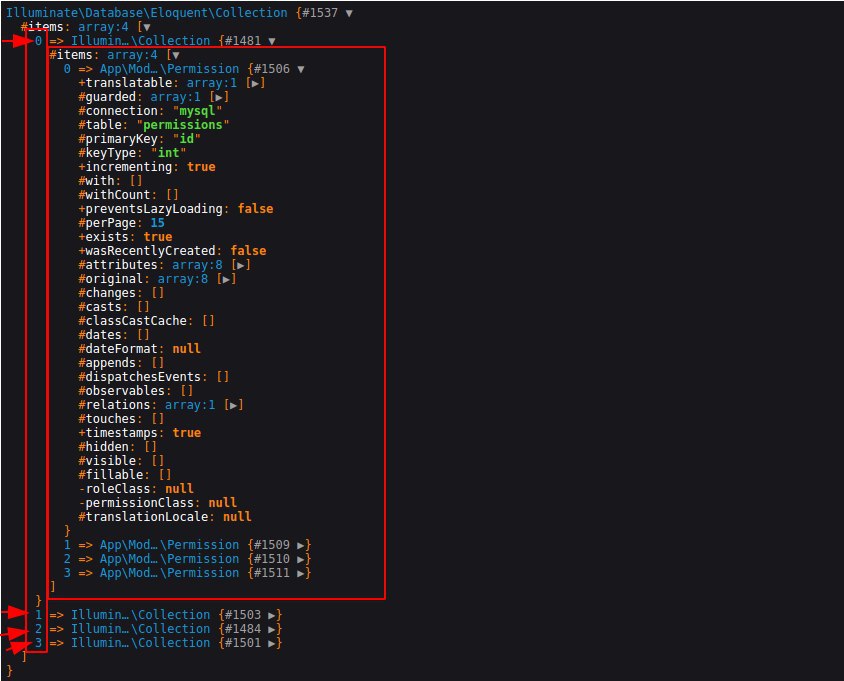
Task: Click the timestamps true value
Action: (187, 433)
